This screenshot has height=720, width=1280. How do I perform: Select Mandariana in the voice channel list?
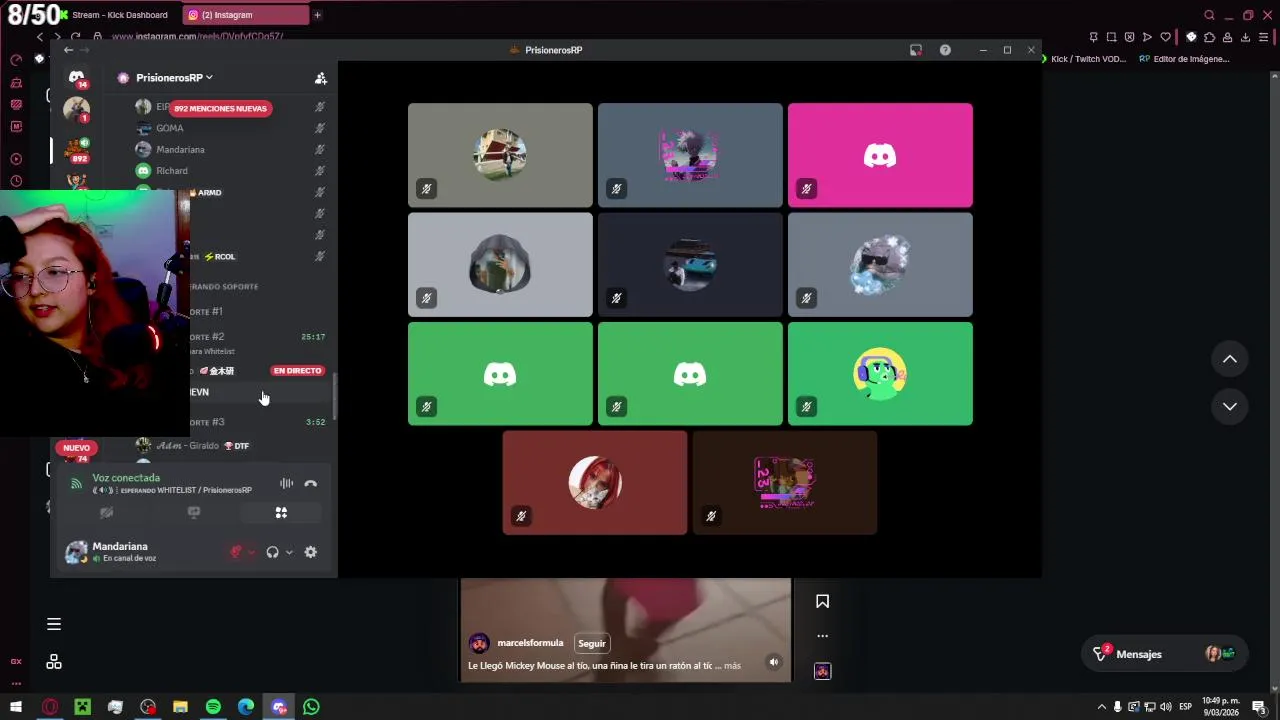[180, 149]
